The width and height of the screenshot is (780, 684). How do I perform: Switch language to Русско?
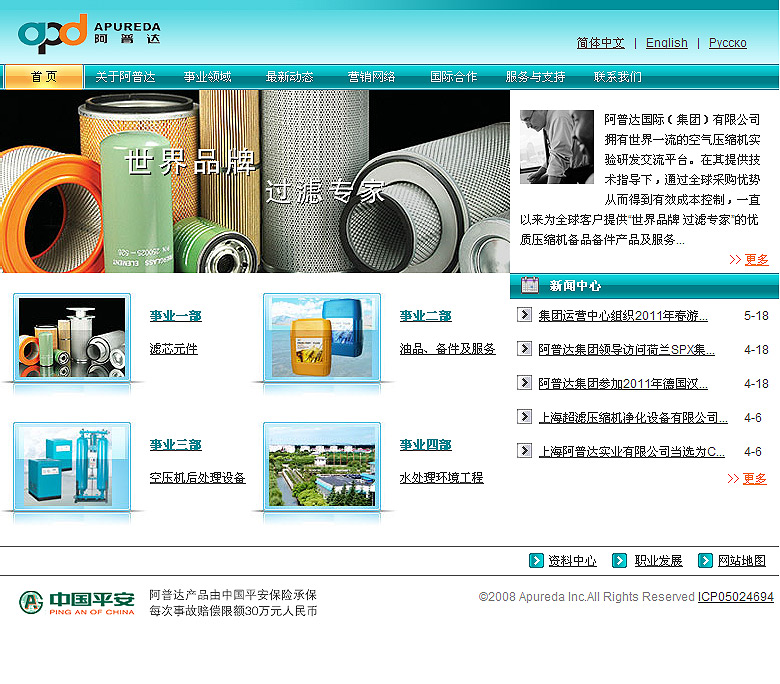[x=727, y=43]
